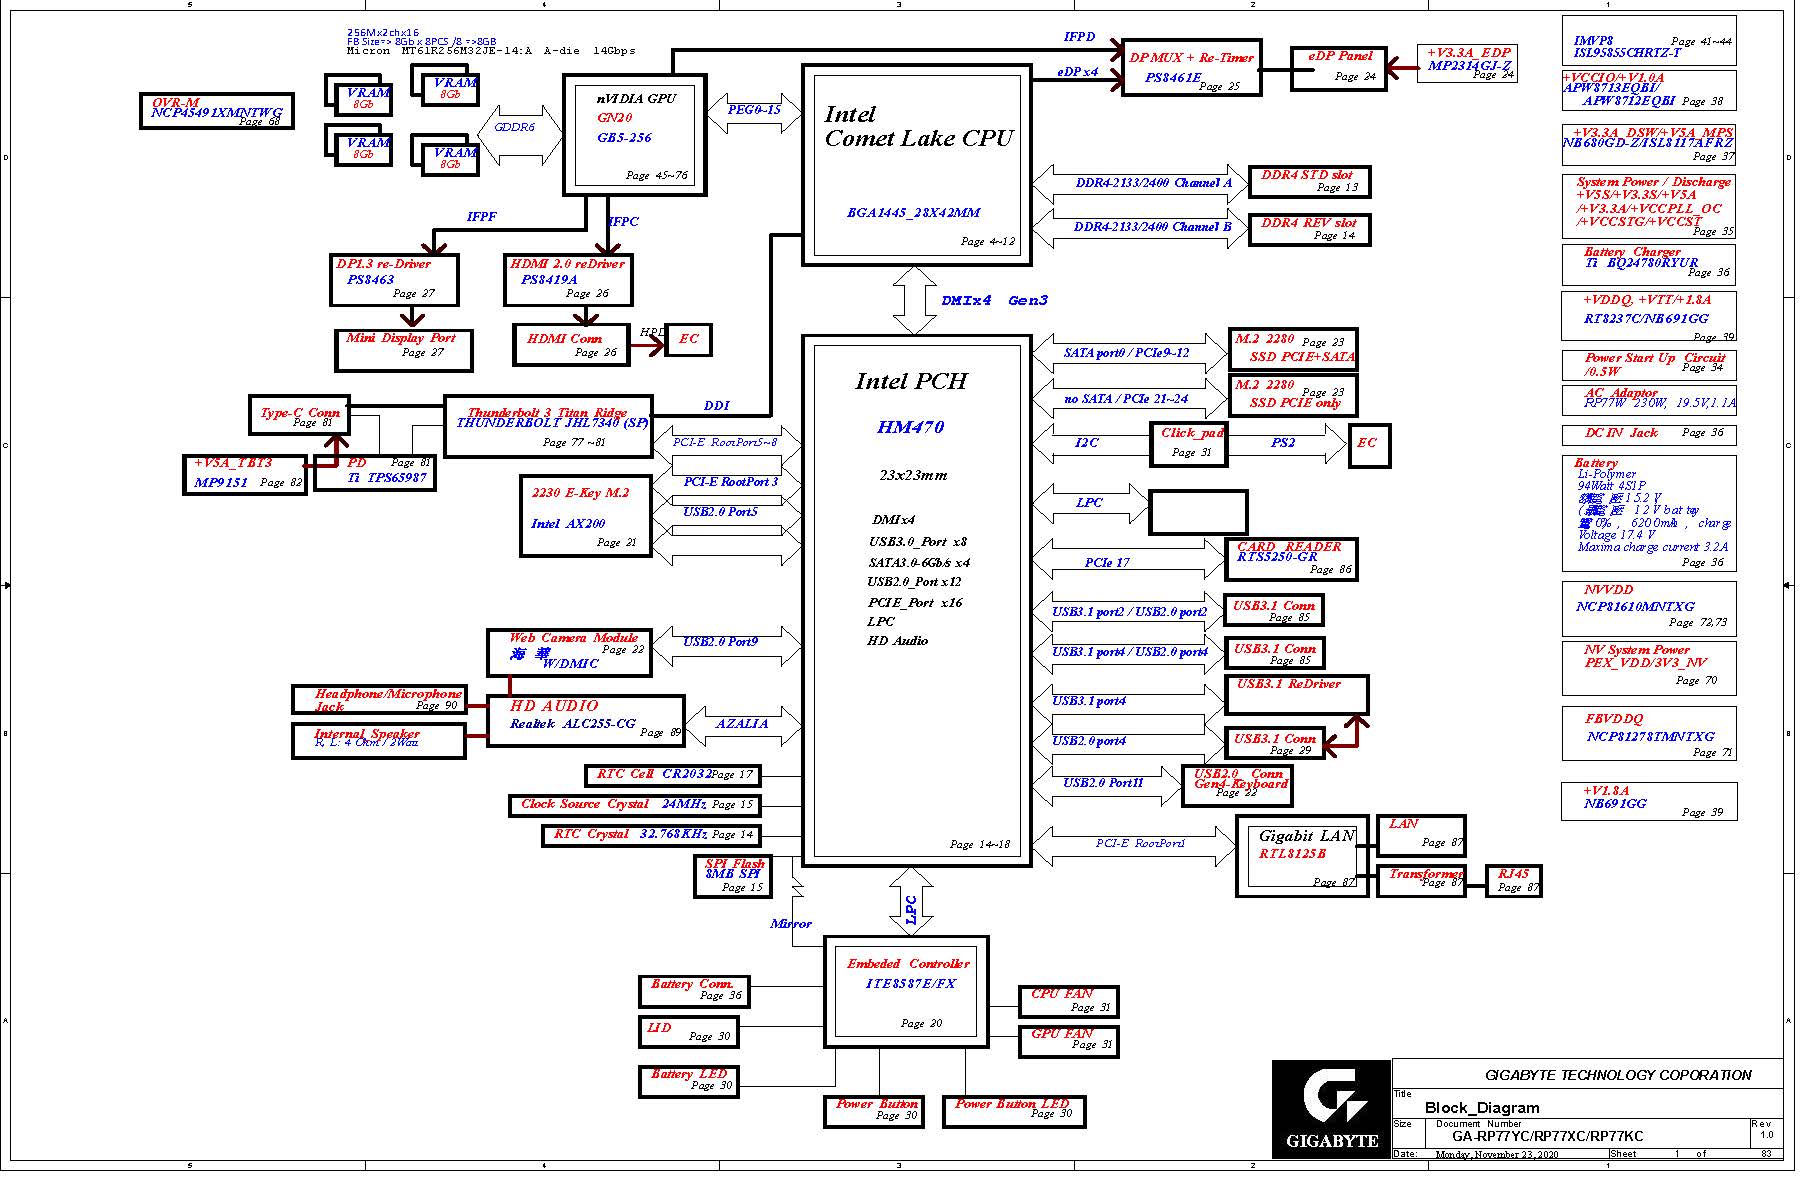Viewport: 1813px width, 1183px height.
Task: Select the DP1.3 re-Driver PS8463 block
Action: click(394, 280)
